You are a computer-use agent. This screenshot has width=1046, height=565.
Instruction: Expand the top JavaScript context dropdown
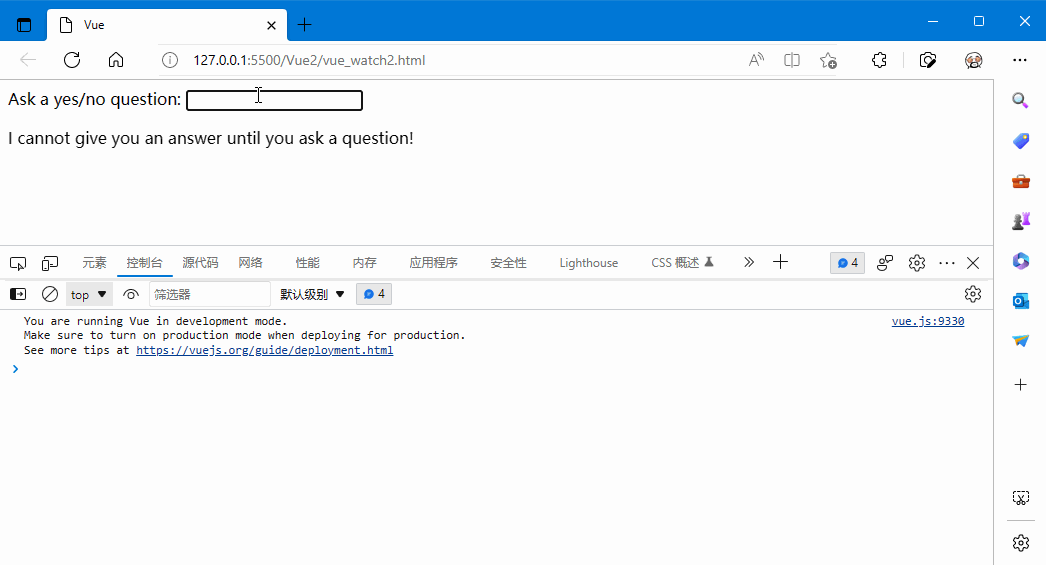click(x=89, y=294)
